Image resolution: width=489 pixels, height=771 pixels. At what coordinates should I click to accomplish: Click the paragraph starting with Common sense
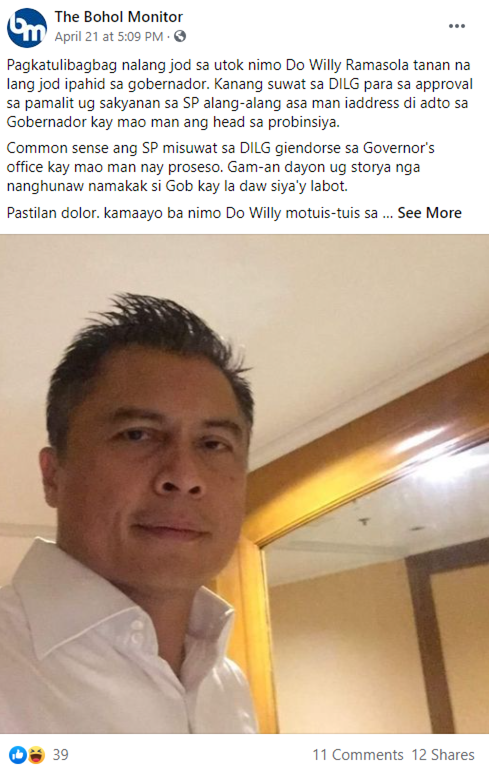221,167
